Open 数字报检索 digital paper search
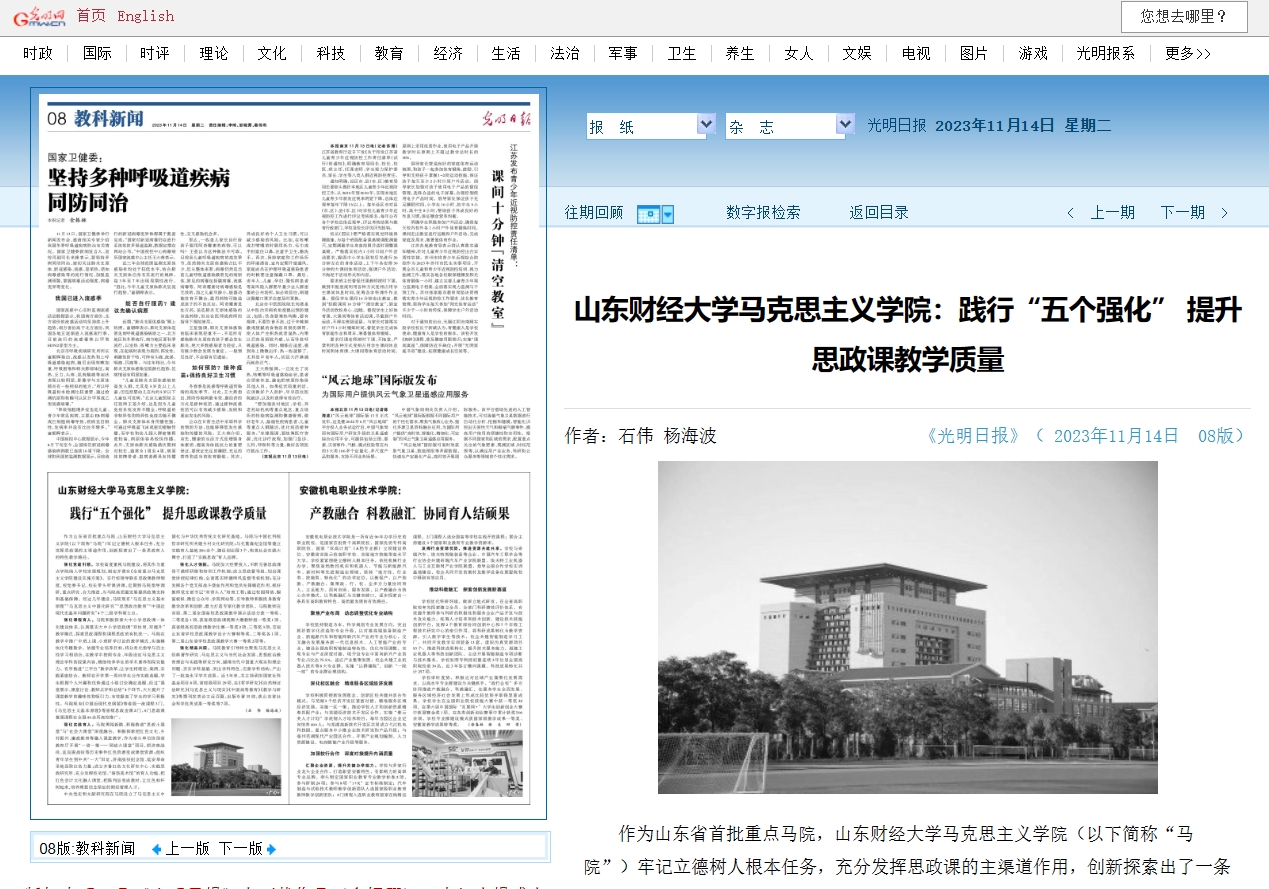Image resolution: width=1269 pixels, height=889 pixels. pos(763,212)
